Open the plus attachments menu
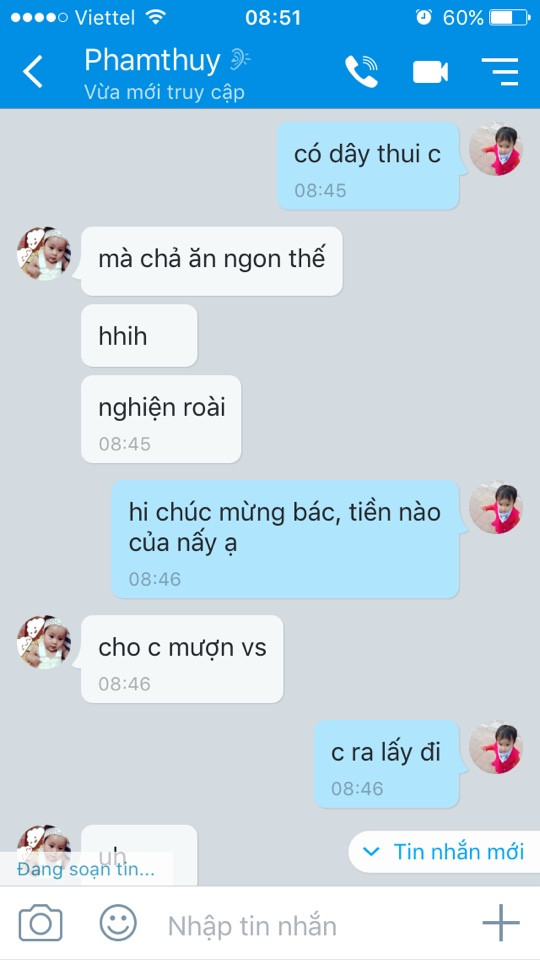The width and height of the screenshot is (540, 960). 501,922
